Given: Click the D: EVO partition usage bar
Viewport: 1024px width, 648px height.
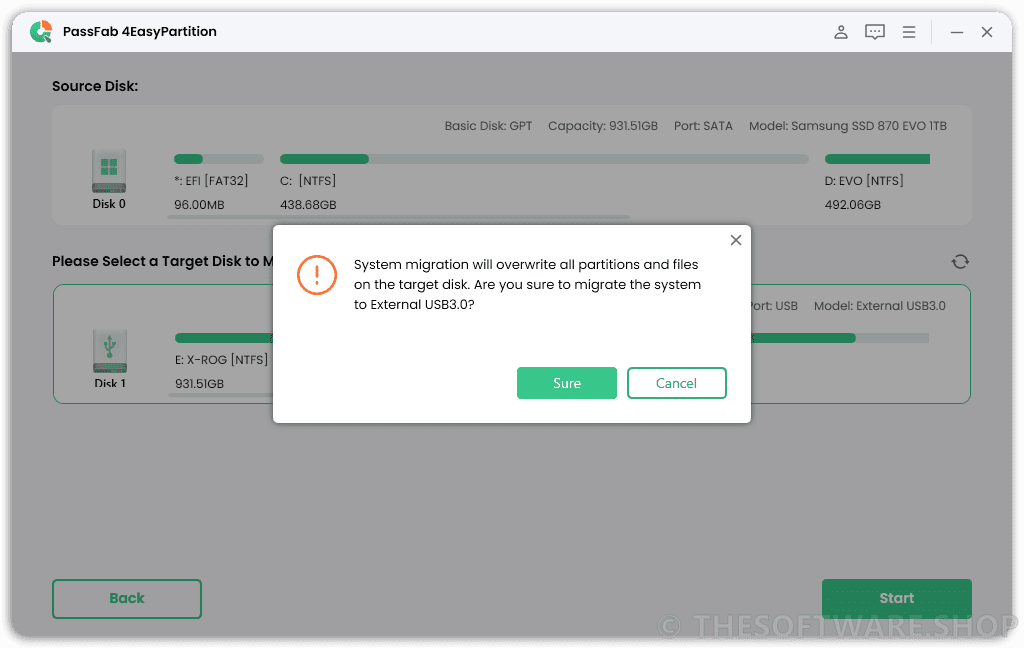Looking at the screenshot, I should click(877, 159).
